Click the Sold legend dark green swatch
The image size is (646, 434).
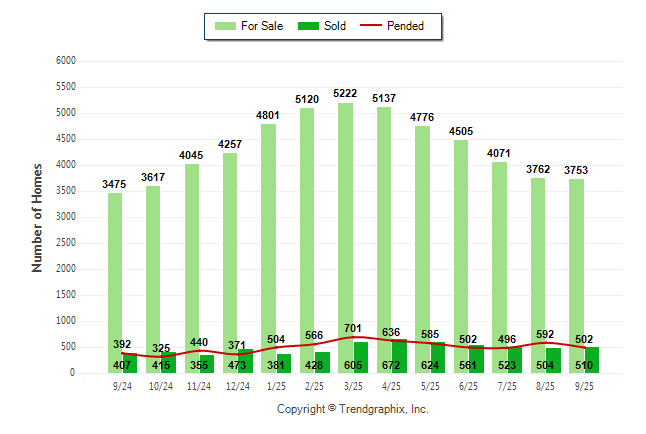click(x=308, y=26)
